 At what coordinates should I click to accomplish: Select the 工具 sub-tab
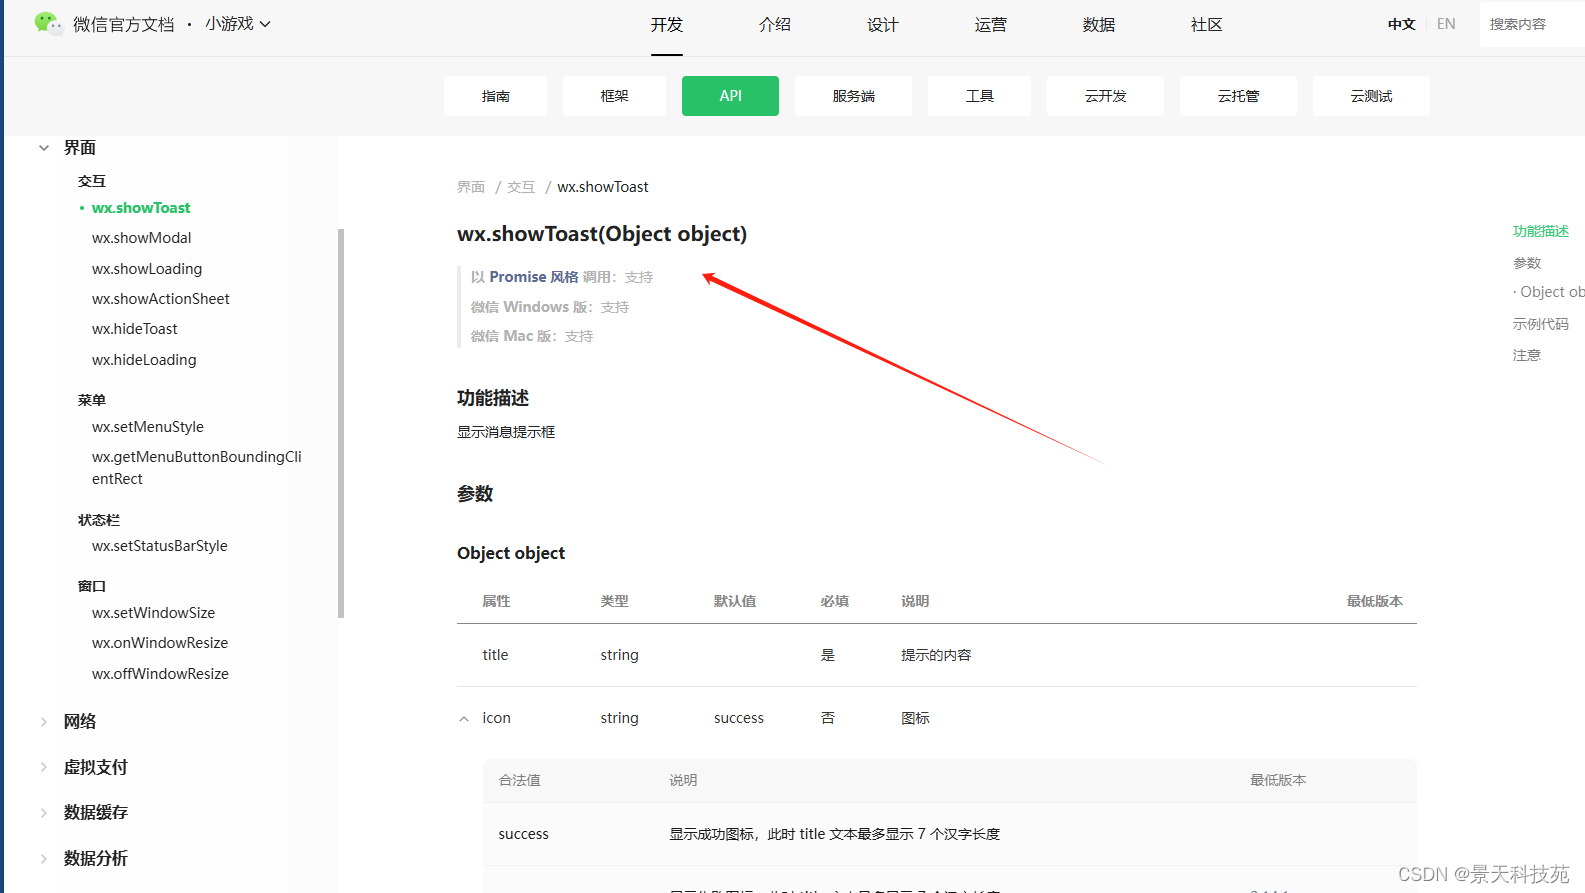coord(979,96)
